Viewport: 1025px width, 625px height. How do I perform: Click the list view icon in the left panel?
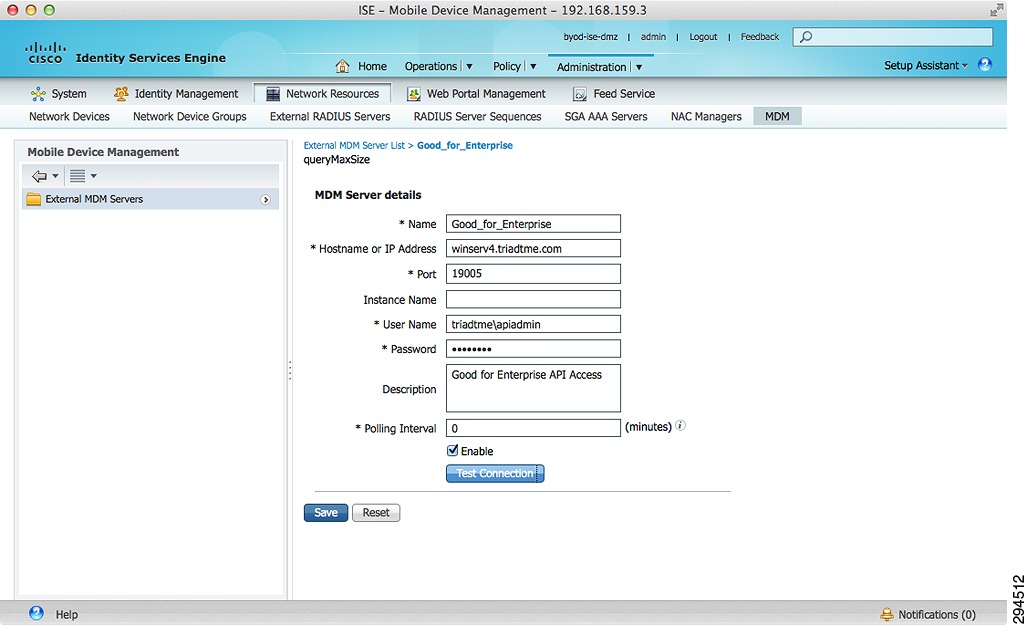coord(77,176)
